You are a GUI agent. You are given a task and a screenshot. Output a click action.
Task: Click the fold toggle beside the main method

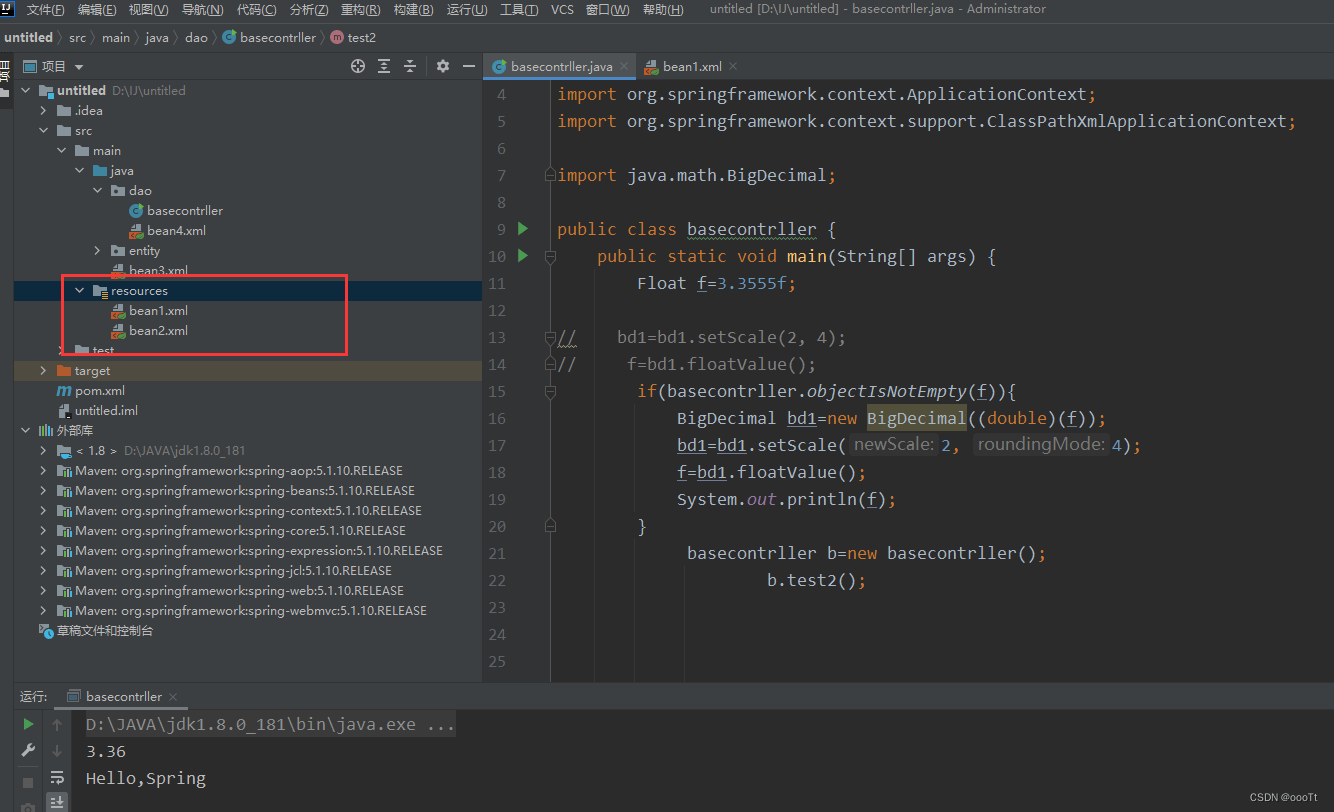tap(549, 257)
